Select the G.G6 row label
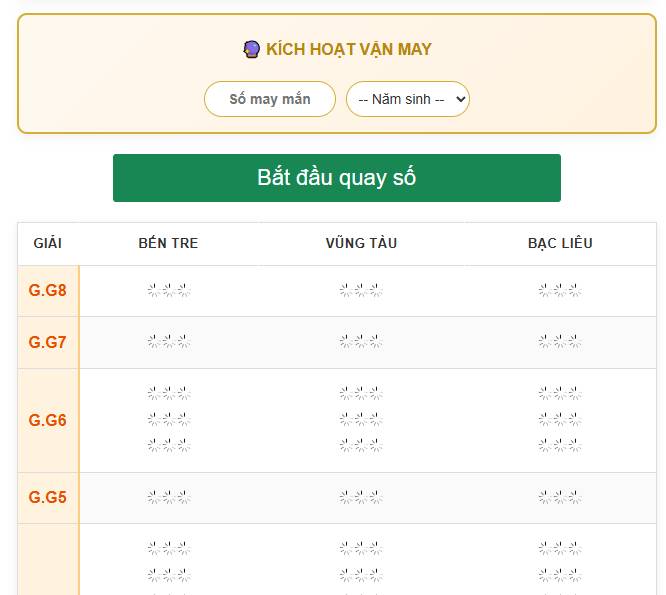 (x=48, y=420)
